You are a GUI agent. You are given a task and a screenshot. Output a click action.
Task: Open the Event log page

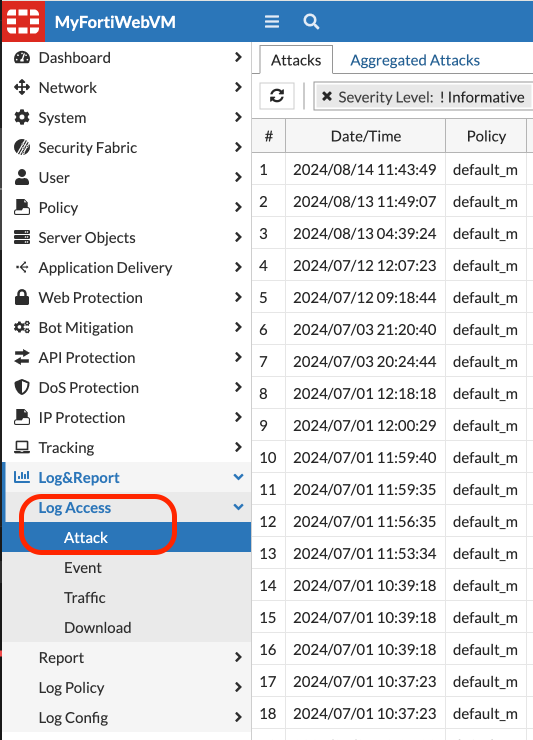tap(83, 568)
